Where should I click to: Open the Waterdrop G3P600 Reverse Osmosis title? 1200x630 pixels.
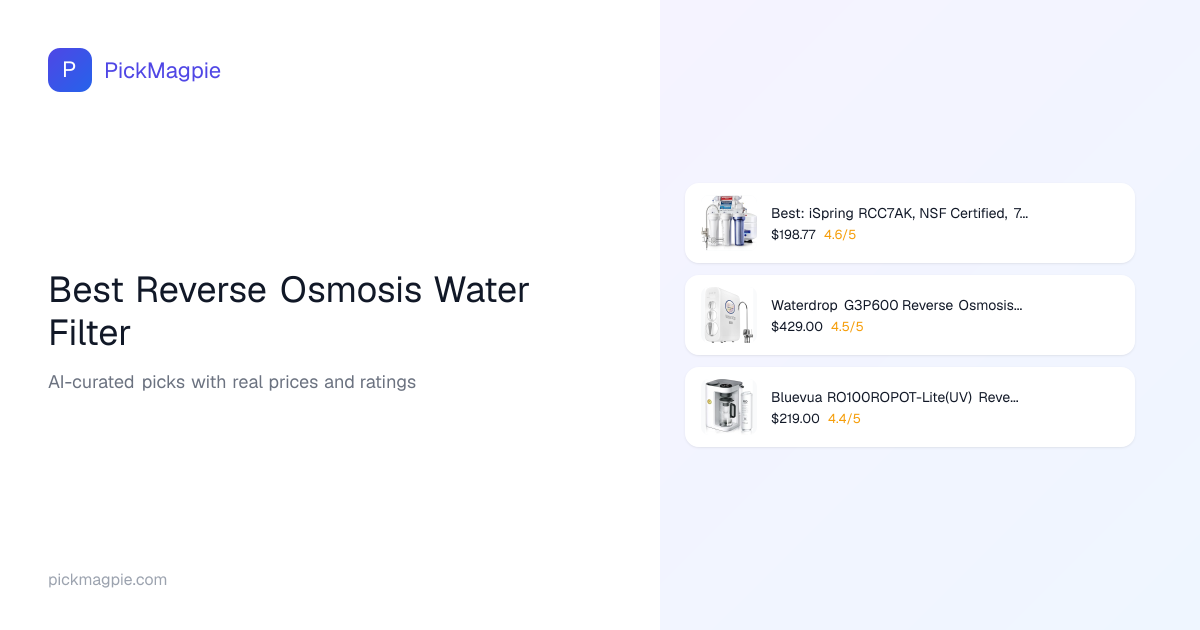[896, 305]
